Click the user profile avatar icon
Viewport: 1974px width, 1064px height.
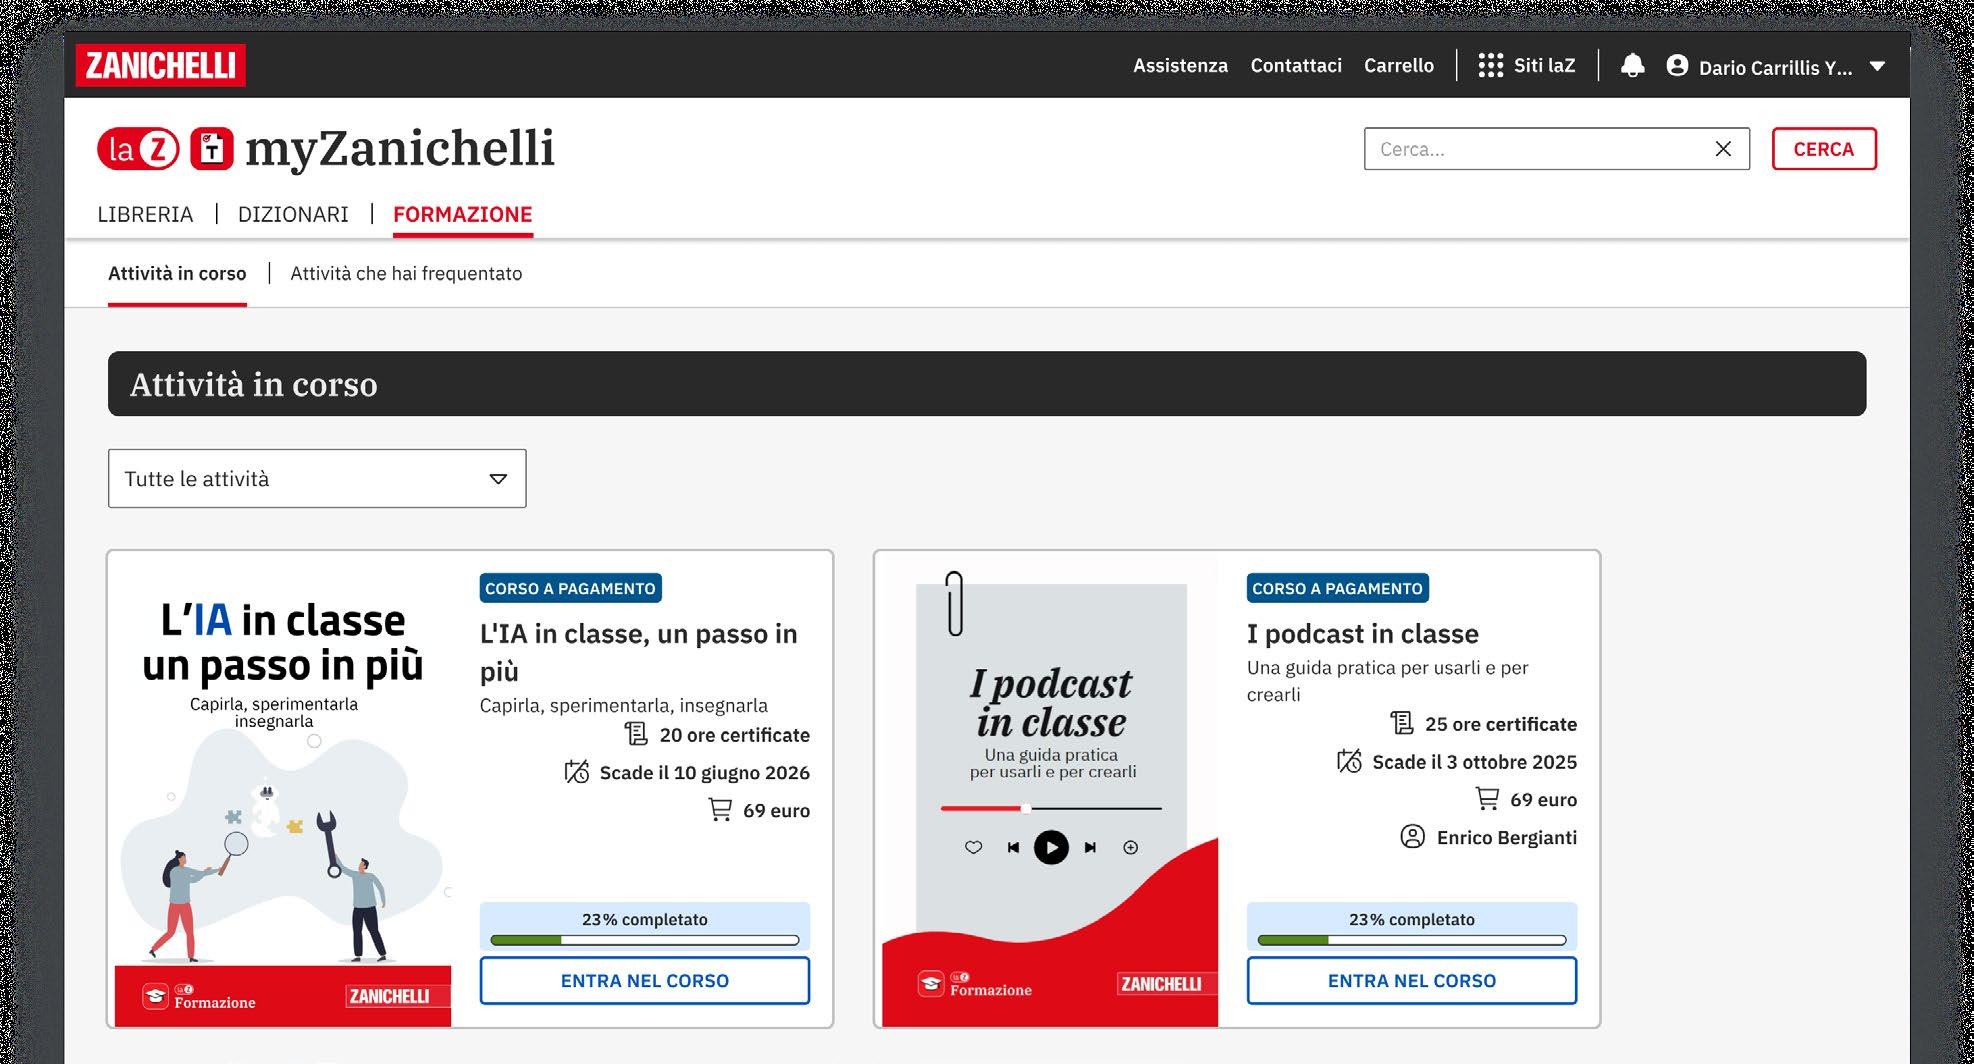pyautogui.click(x=1677, y=65)
